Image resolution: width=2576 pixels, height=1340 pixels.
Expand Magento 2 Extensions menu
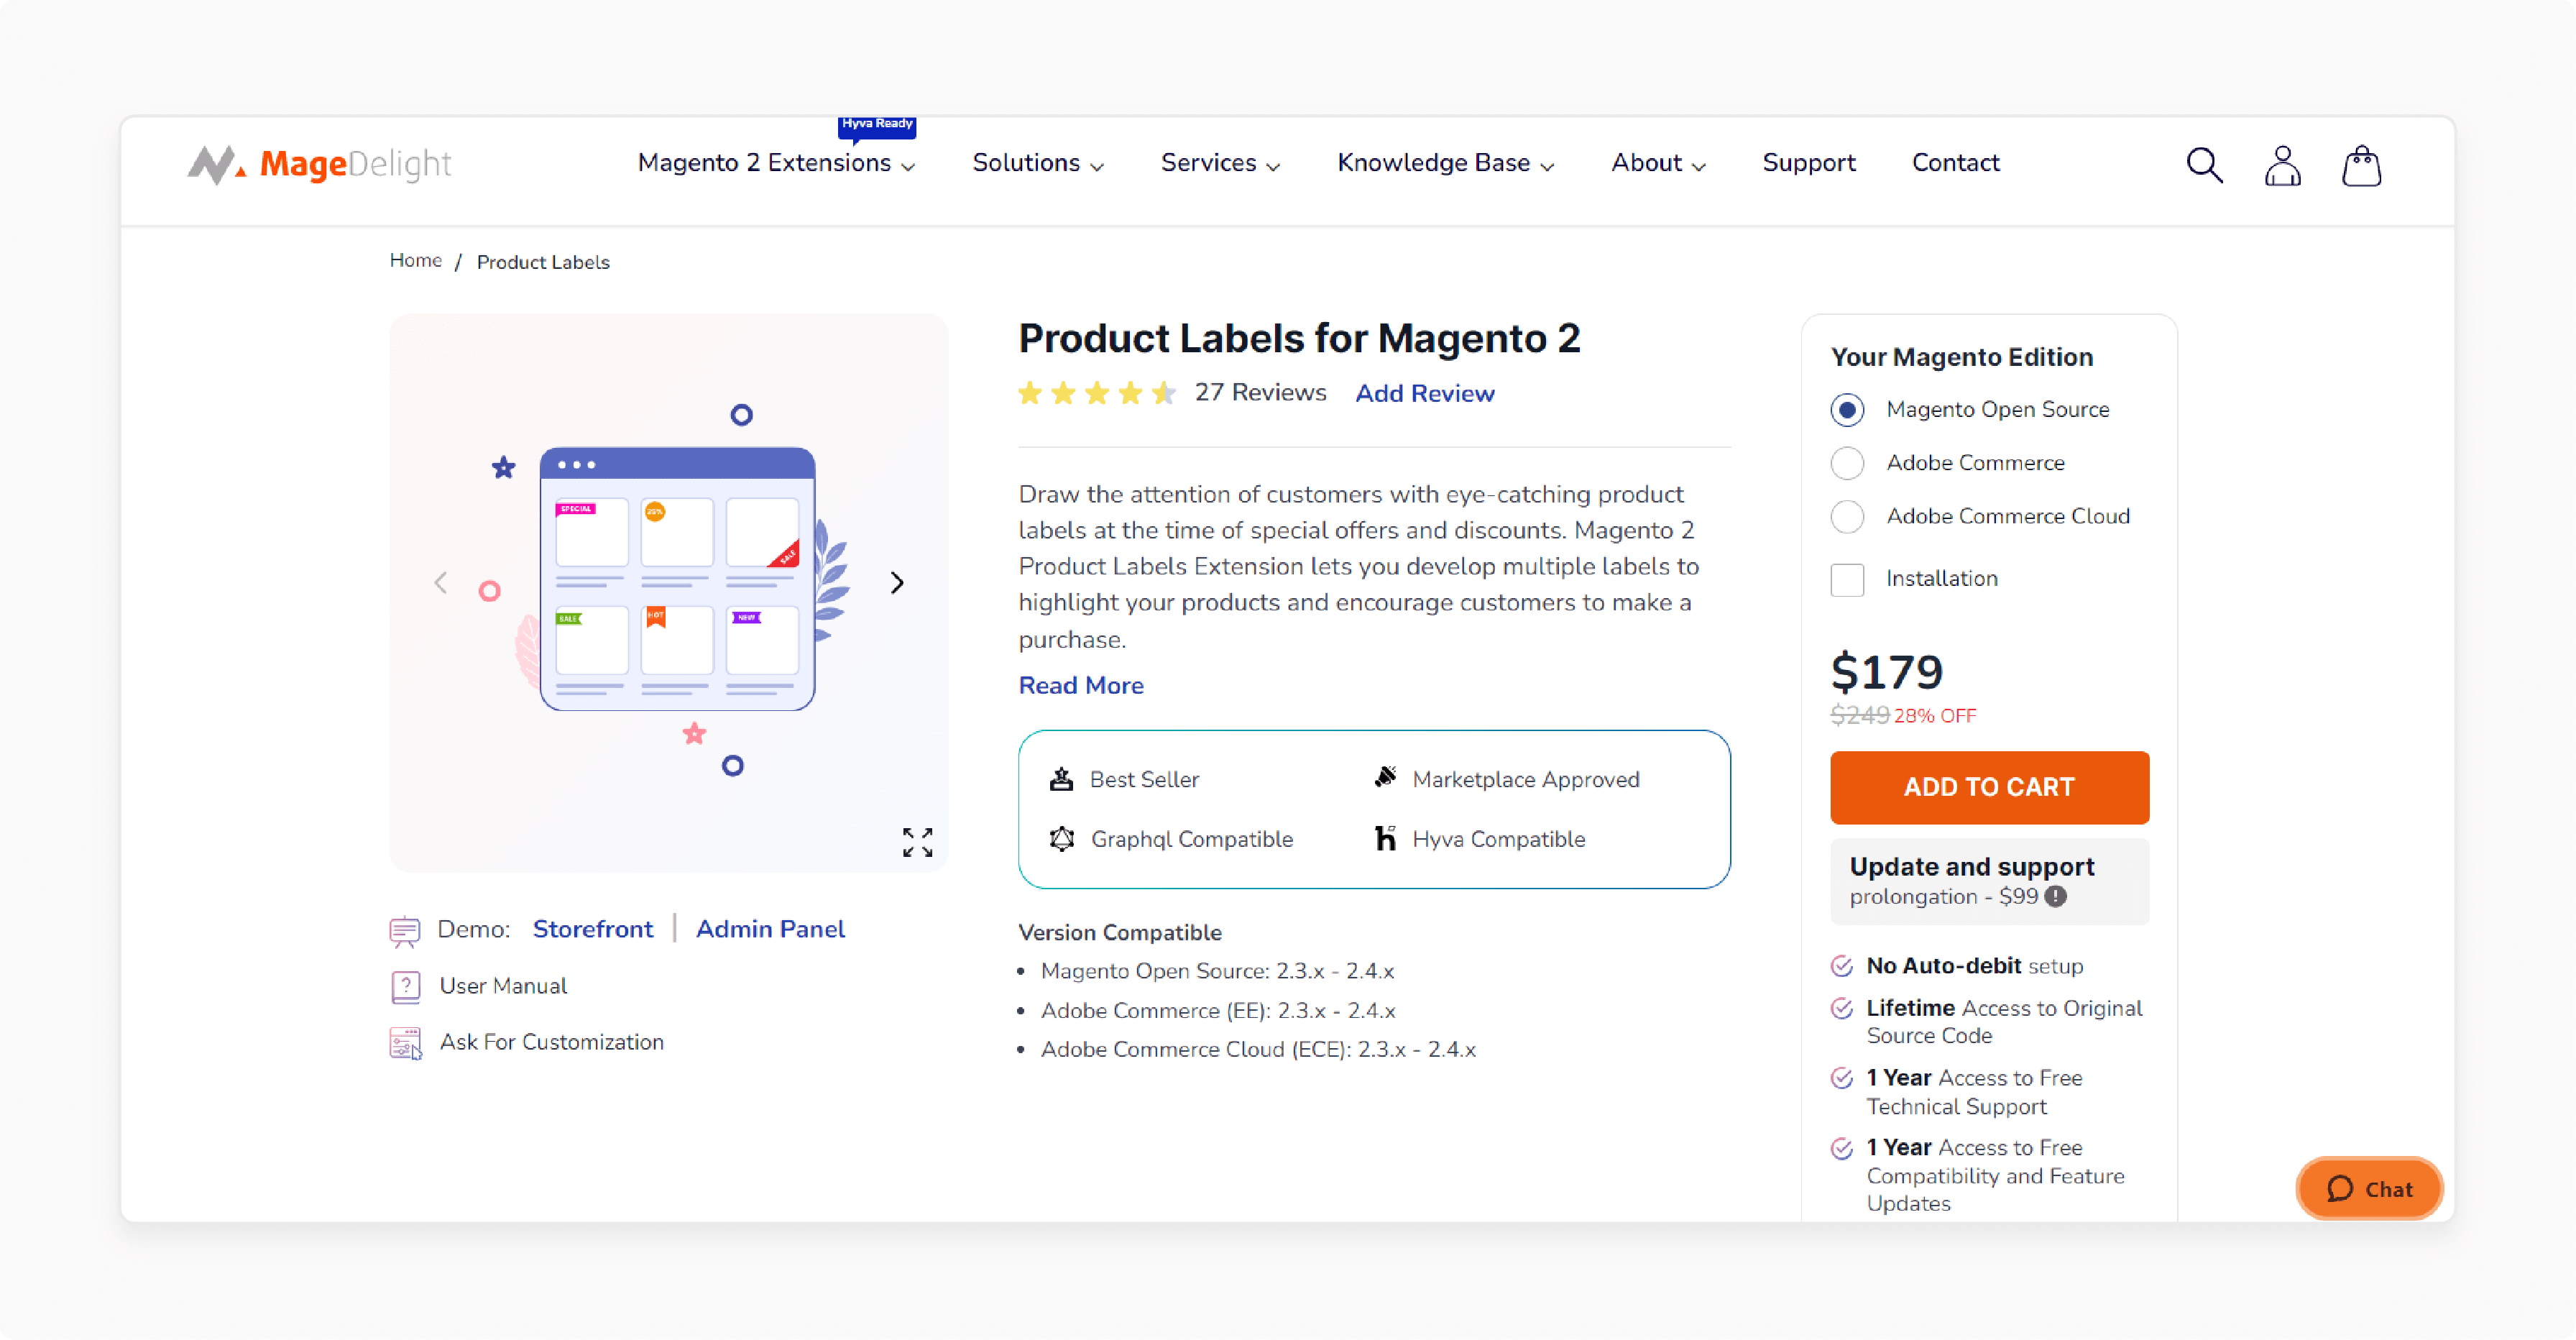(776, 163)
